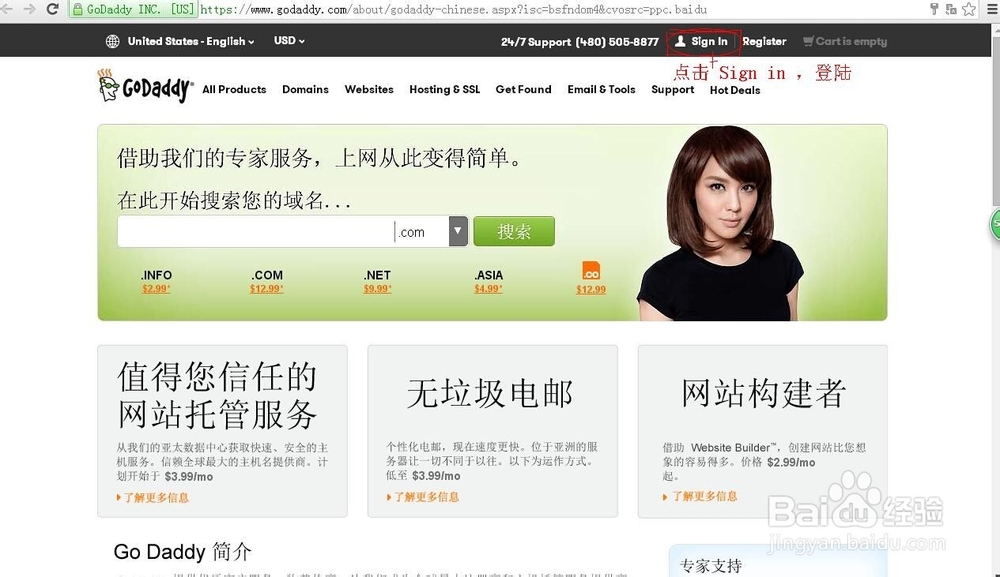
Task: Open the Hosting & SSL menu
Action: point(444,90)
